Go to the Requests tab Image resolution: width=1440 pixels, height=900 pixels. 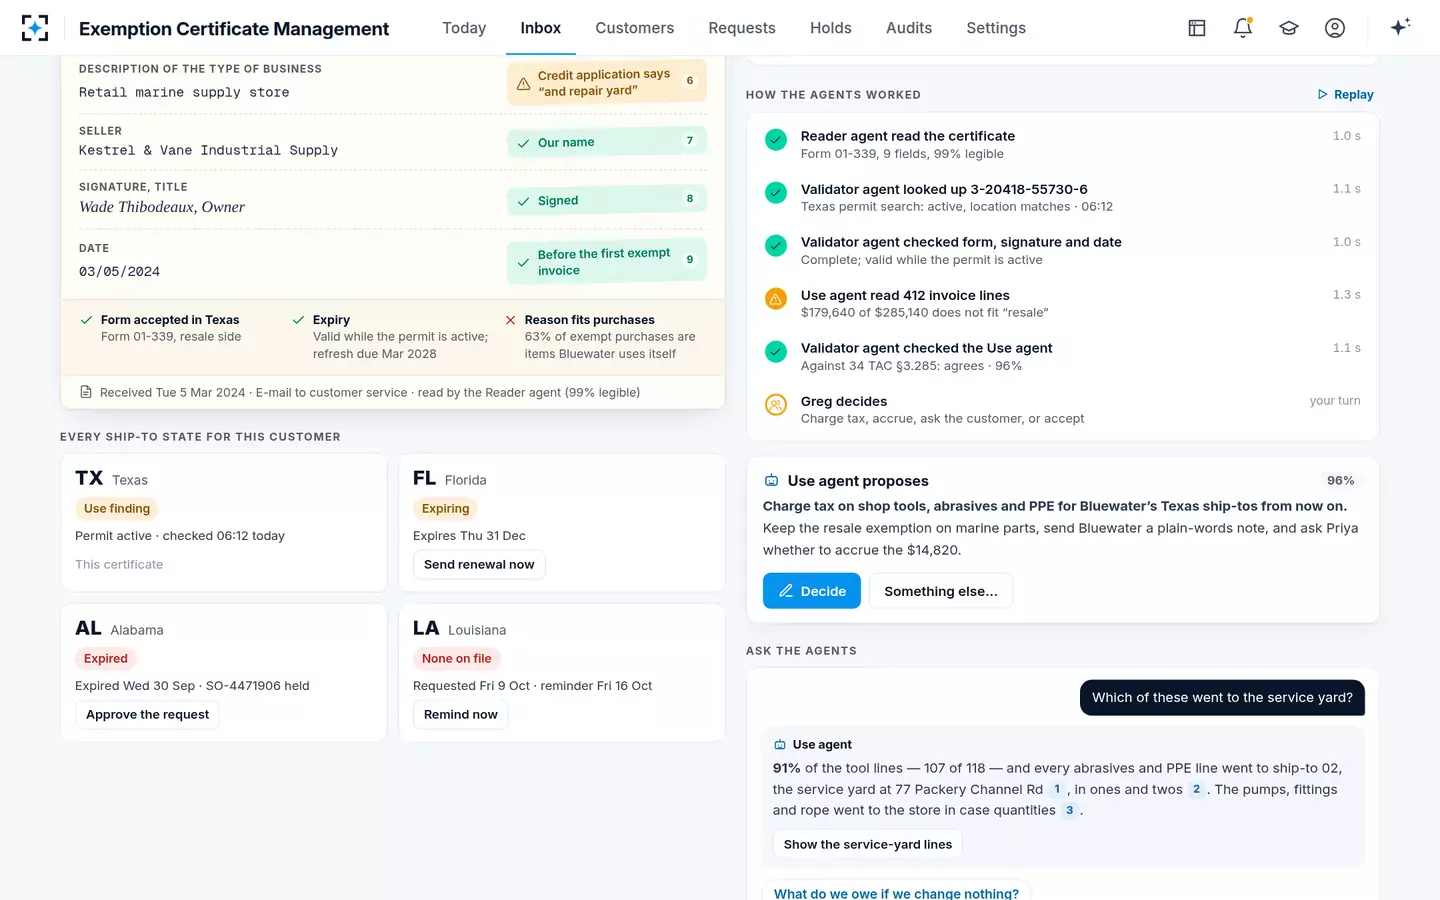[742, 28]
